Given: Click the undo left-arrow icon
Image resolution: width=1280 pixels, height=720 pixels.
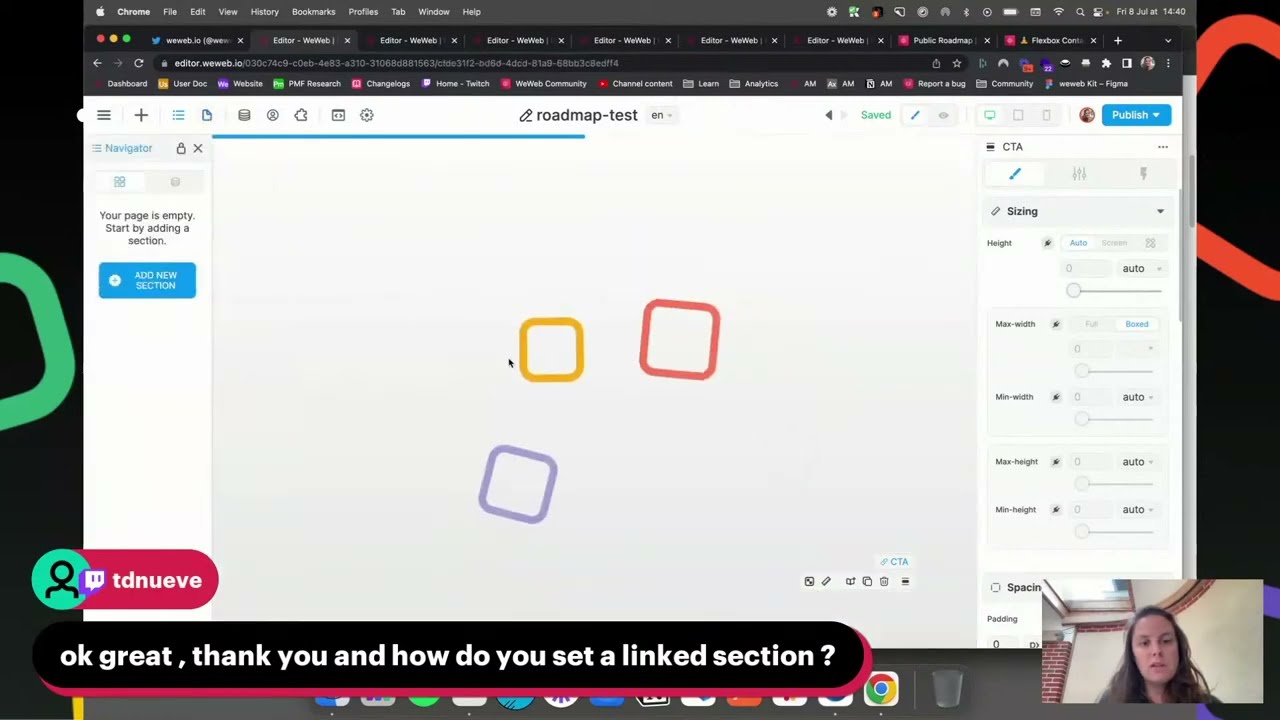Looking at the screenshot, I should pyautogui.click(x=828, y=115).
